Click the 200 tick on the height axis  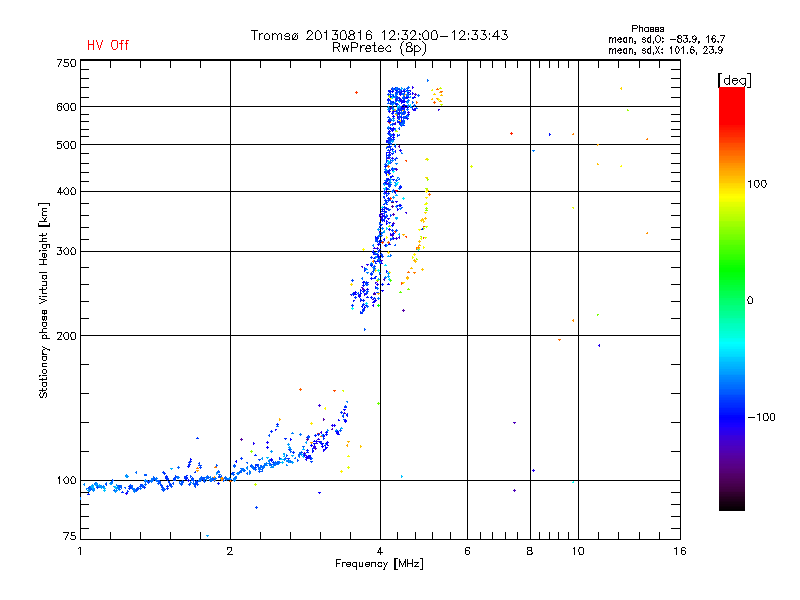[66, 336]
